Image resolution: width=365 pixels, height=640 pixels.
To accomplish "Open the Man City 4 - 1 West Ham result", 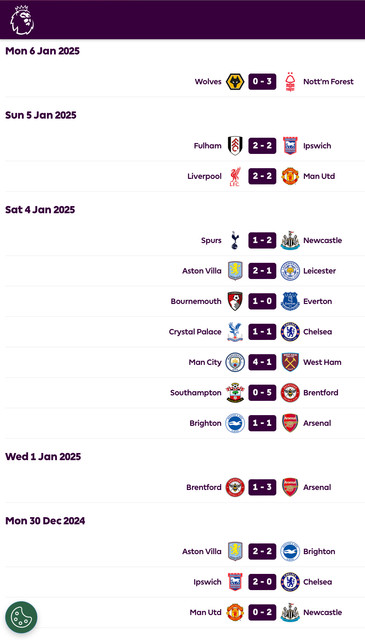I will coord(262,362).
